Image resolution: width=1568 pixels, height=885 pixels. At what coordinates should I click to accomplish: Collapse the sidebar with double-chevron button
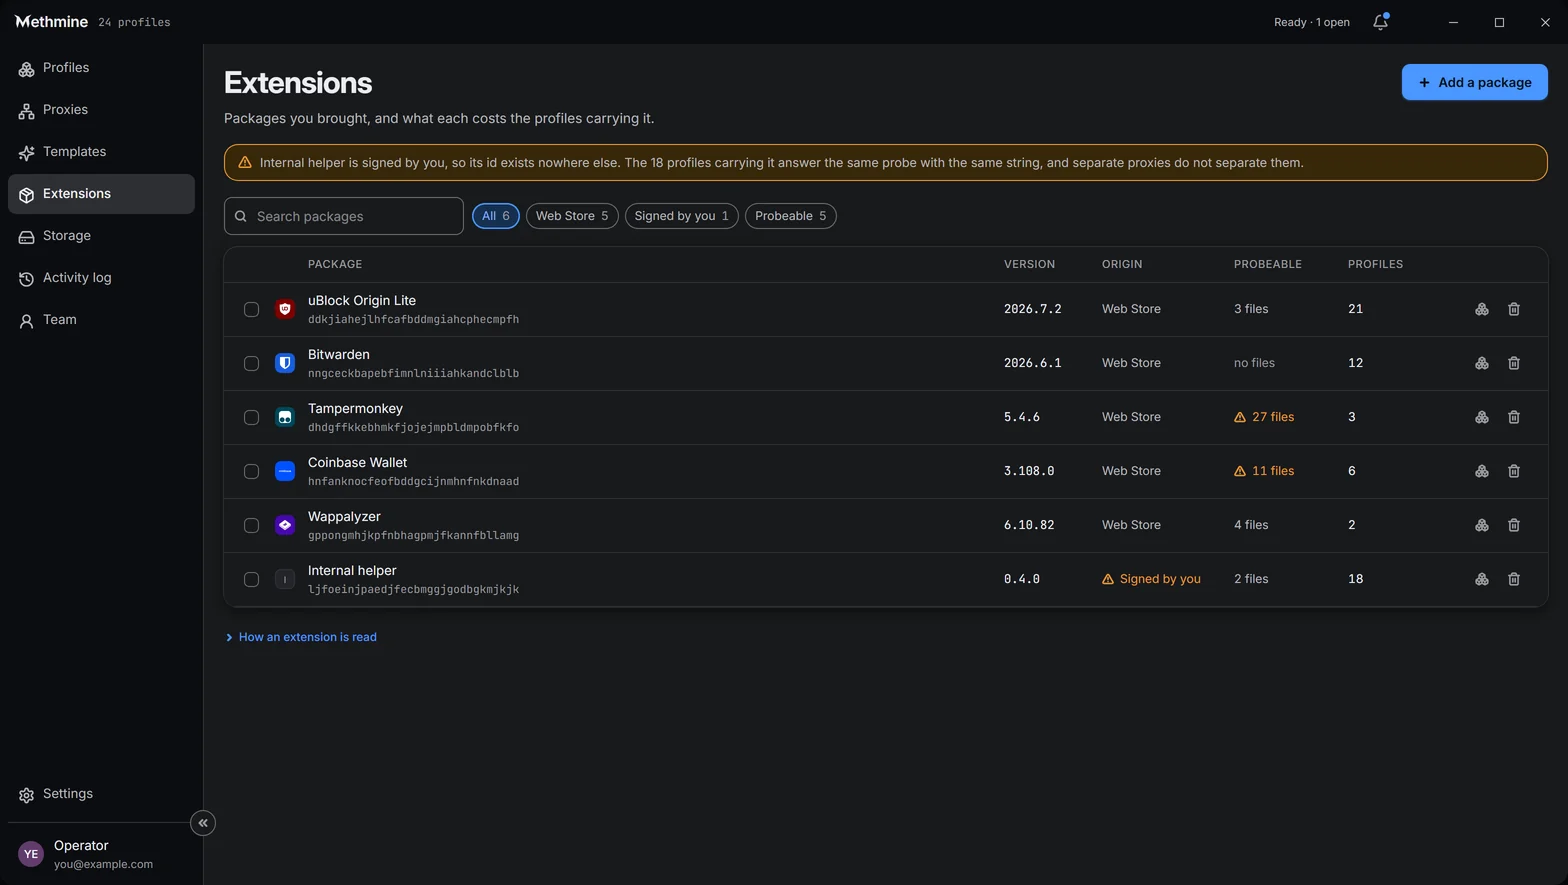point(203,823)
